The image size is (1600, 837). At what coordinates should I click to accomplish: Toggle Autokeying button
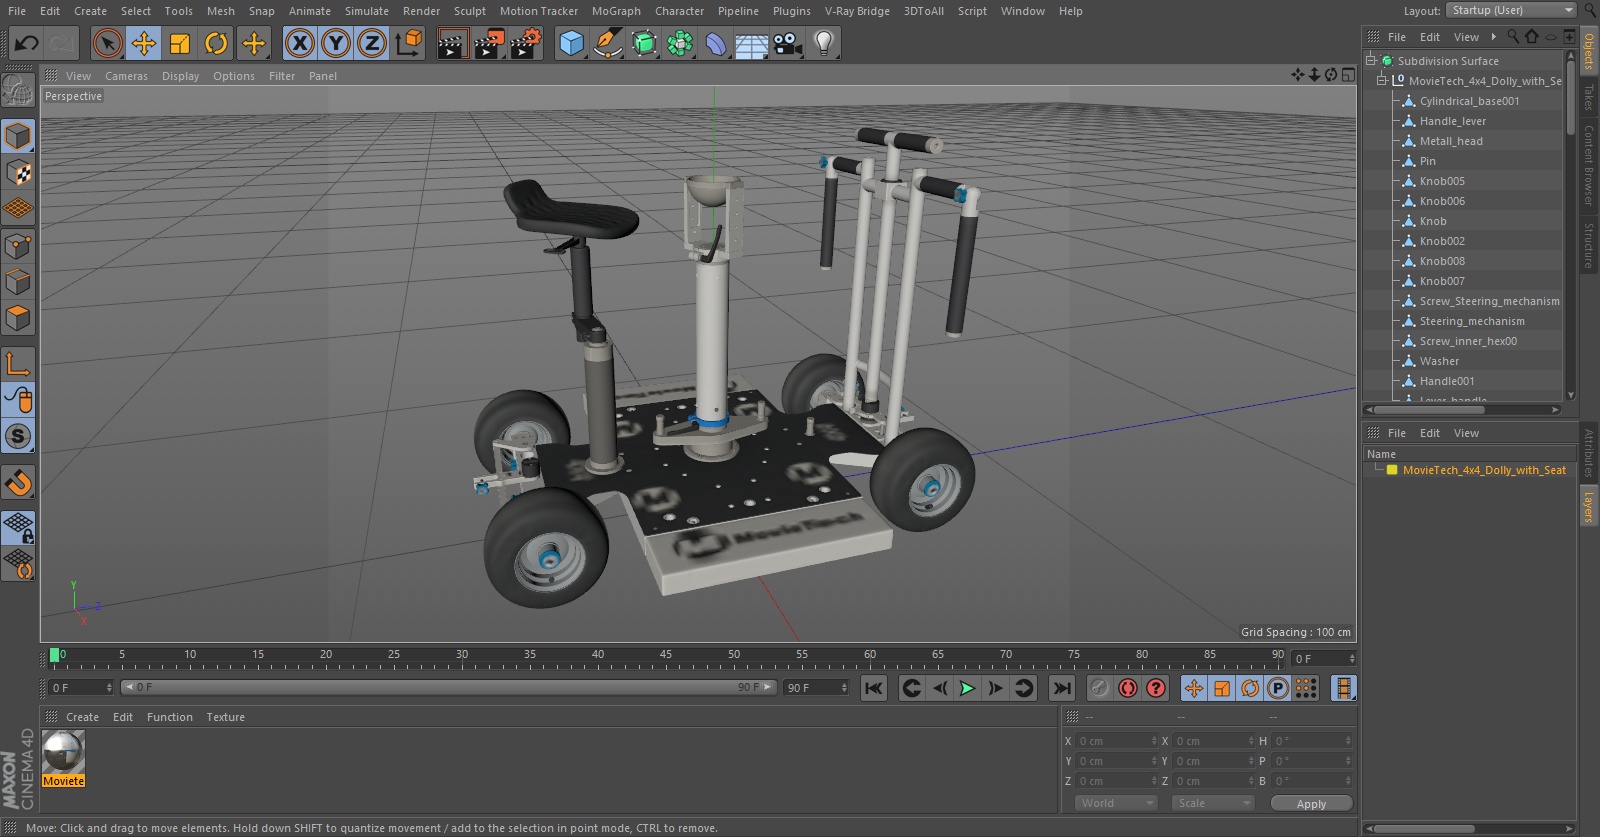[x=1128, y=688]
